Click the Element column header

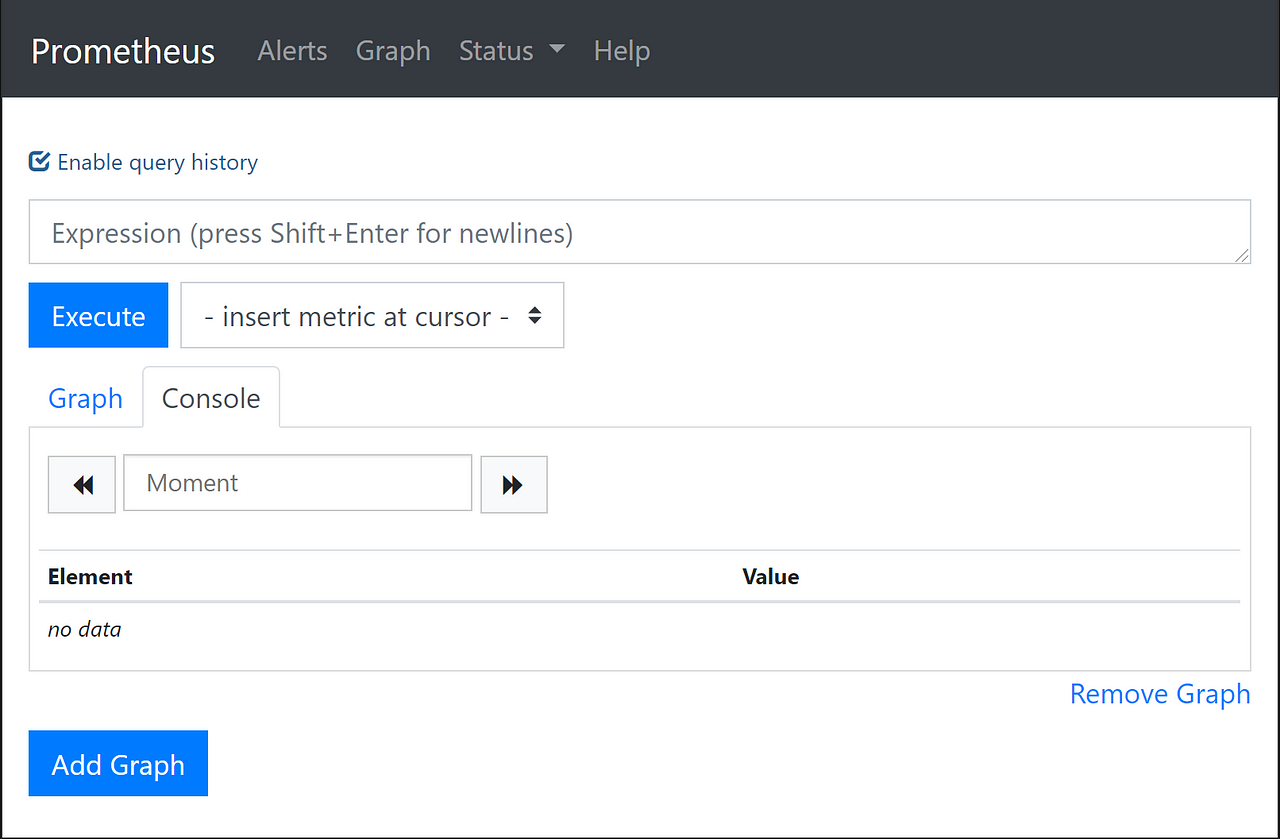tap(90, 576)
